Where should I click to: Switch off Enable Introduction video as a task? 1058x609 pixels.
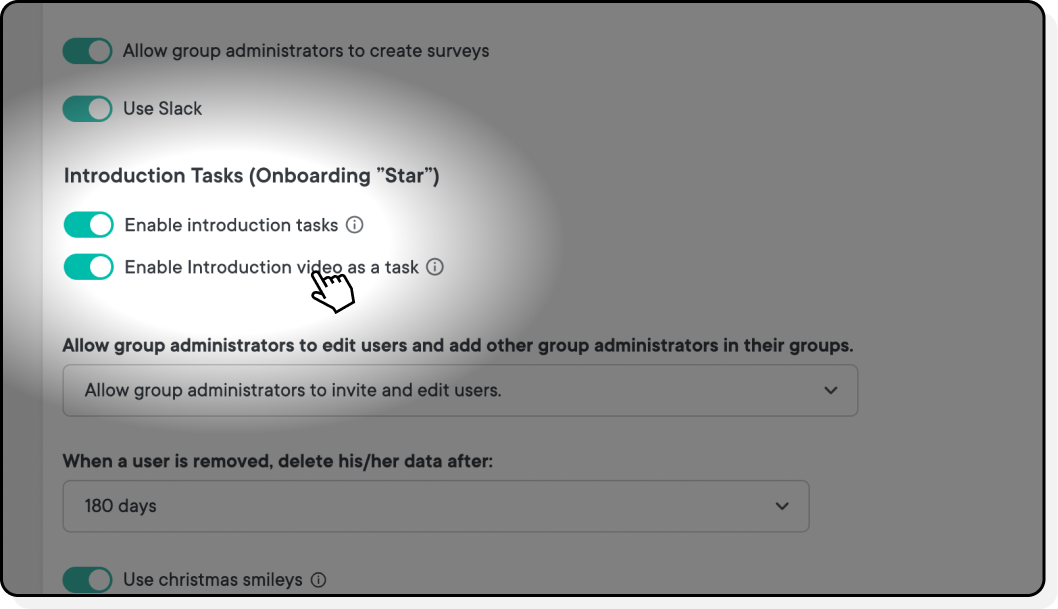(x=89, y=267)
